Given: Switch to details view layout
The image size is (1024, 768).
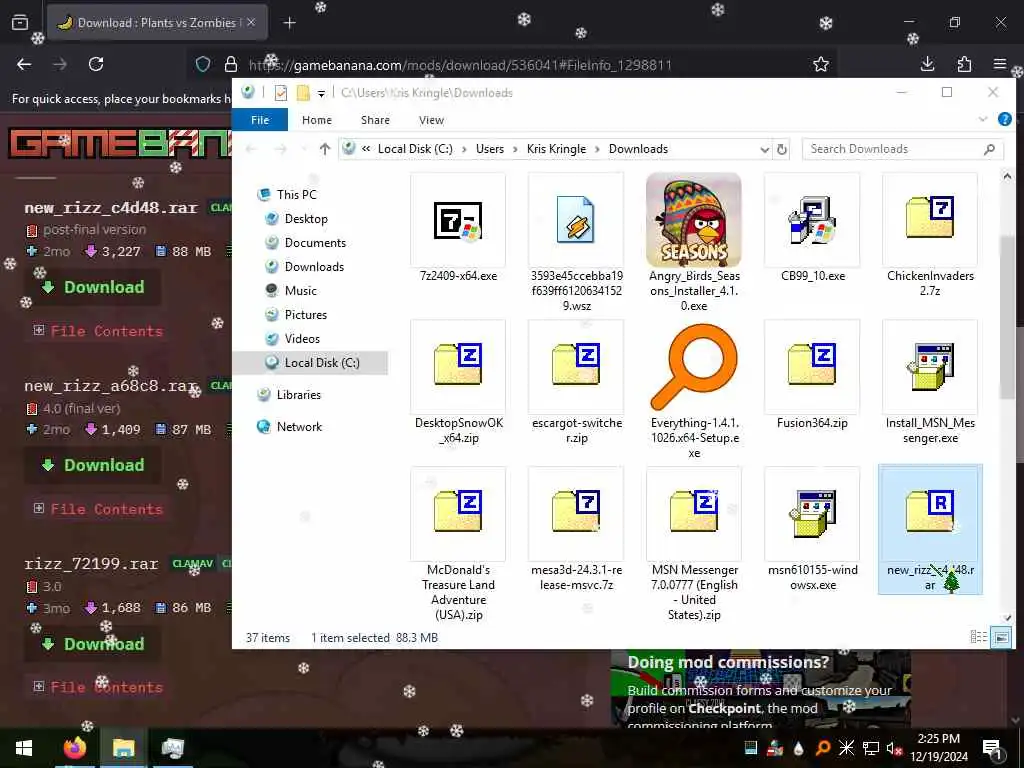Looking at the screenshot, I should click(978, 637).
